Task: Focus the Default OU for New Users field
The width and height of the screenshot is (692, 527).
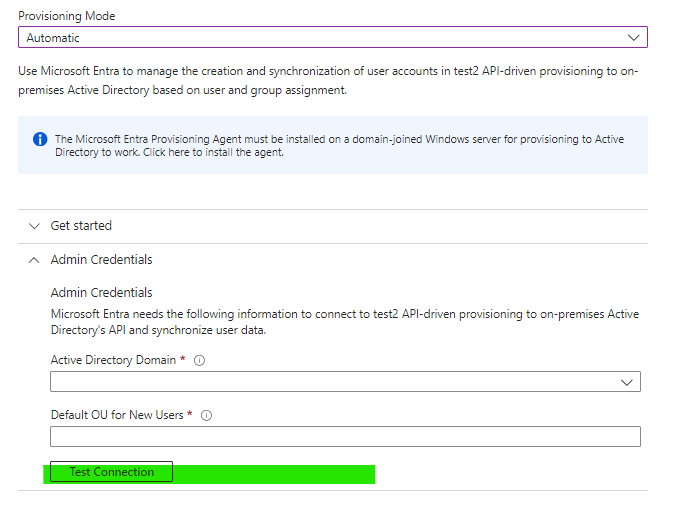Action: click(345, 437)
